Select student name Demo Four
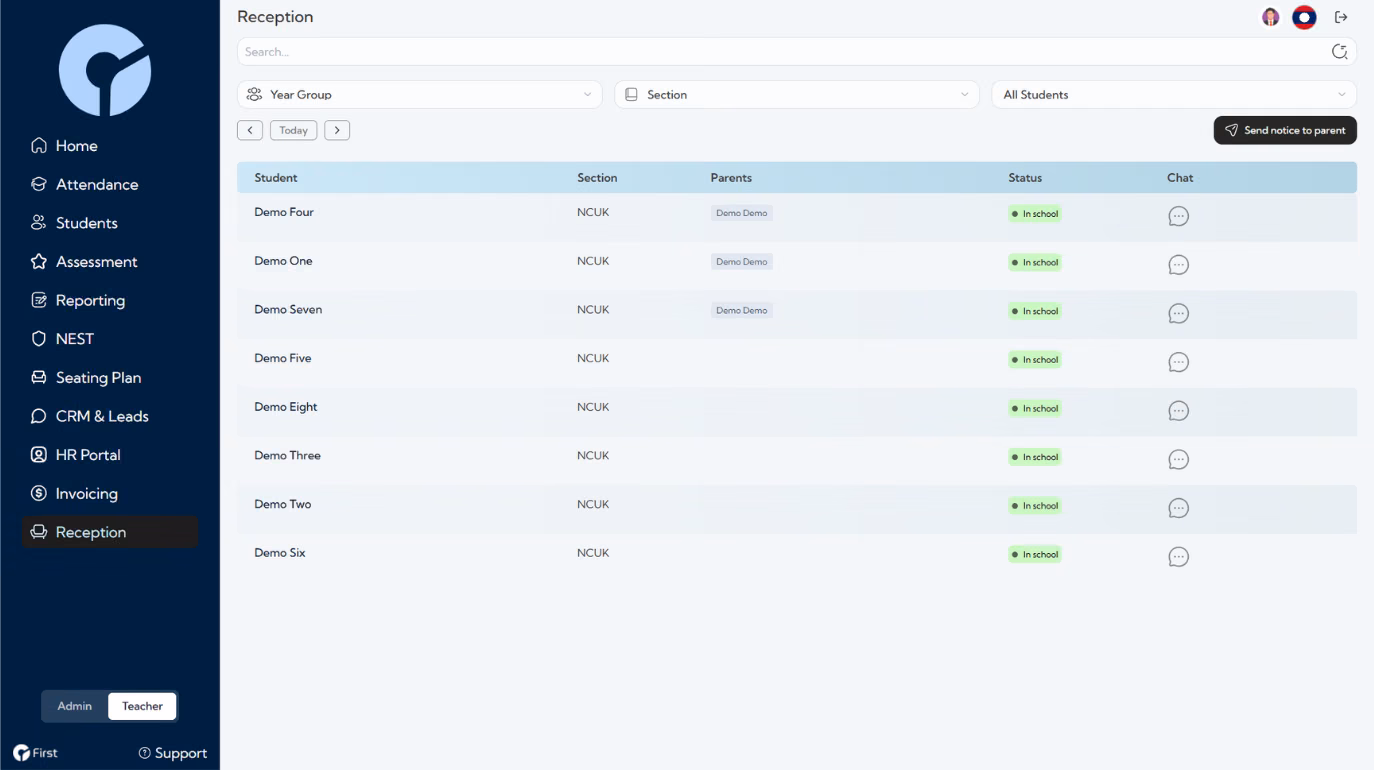 coord(284,212)
